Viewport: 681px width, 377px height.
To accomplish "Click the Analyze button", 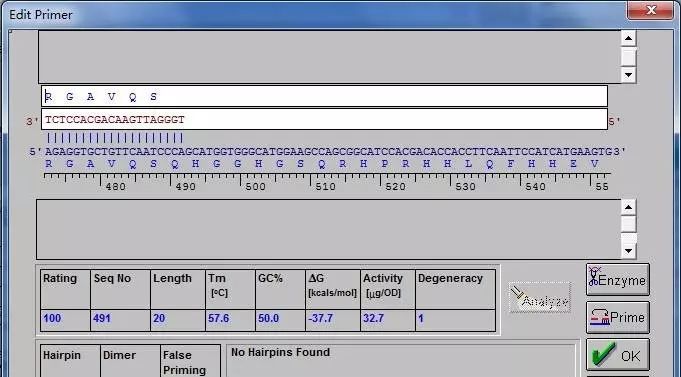I will 540,298.
